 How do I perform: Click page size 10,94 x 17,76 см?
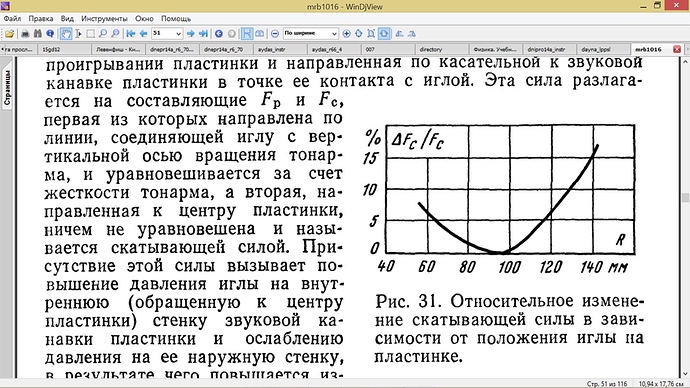click(x=661, y=384)
